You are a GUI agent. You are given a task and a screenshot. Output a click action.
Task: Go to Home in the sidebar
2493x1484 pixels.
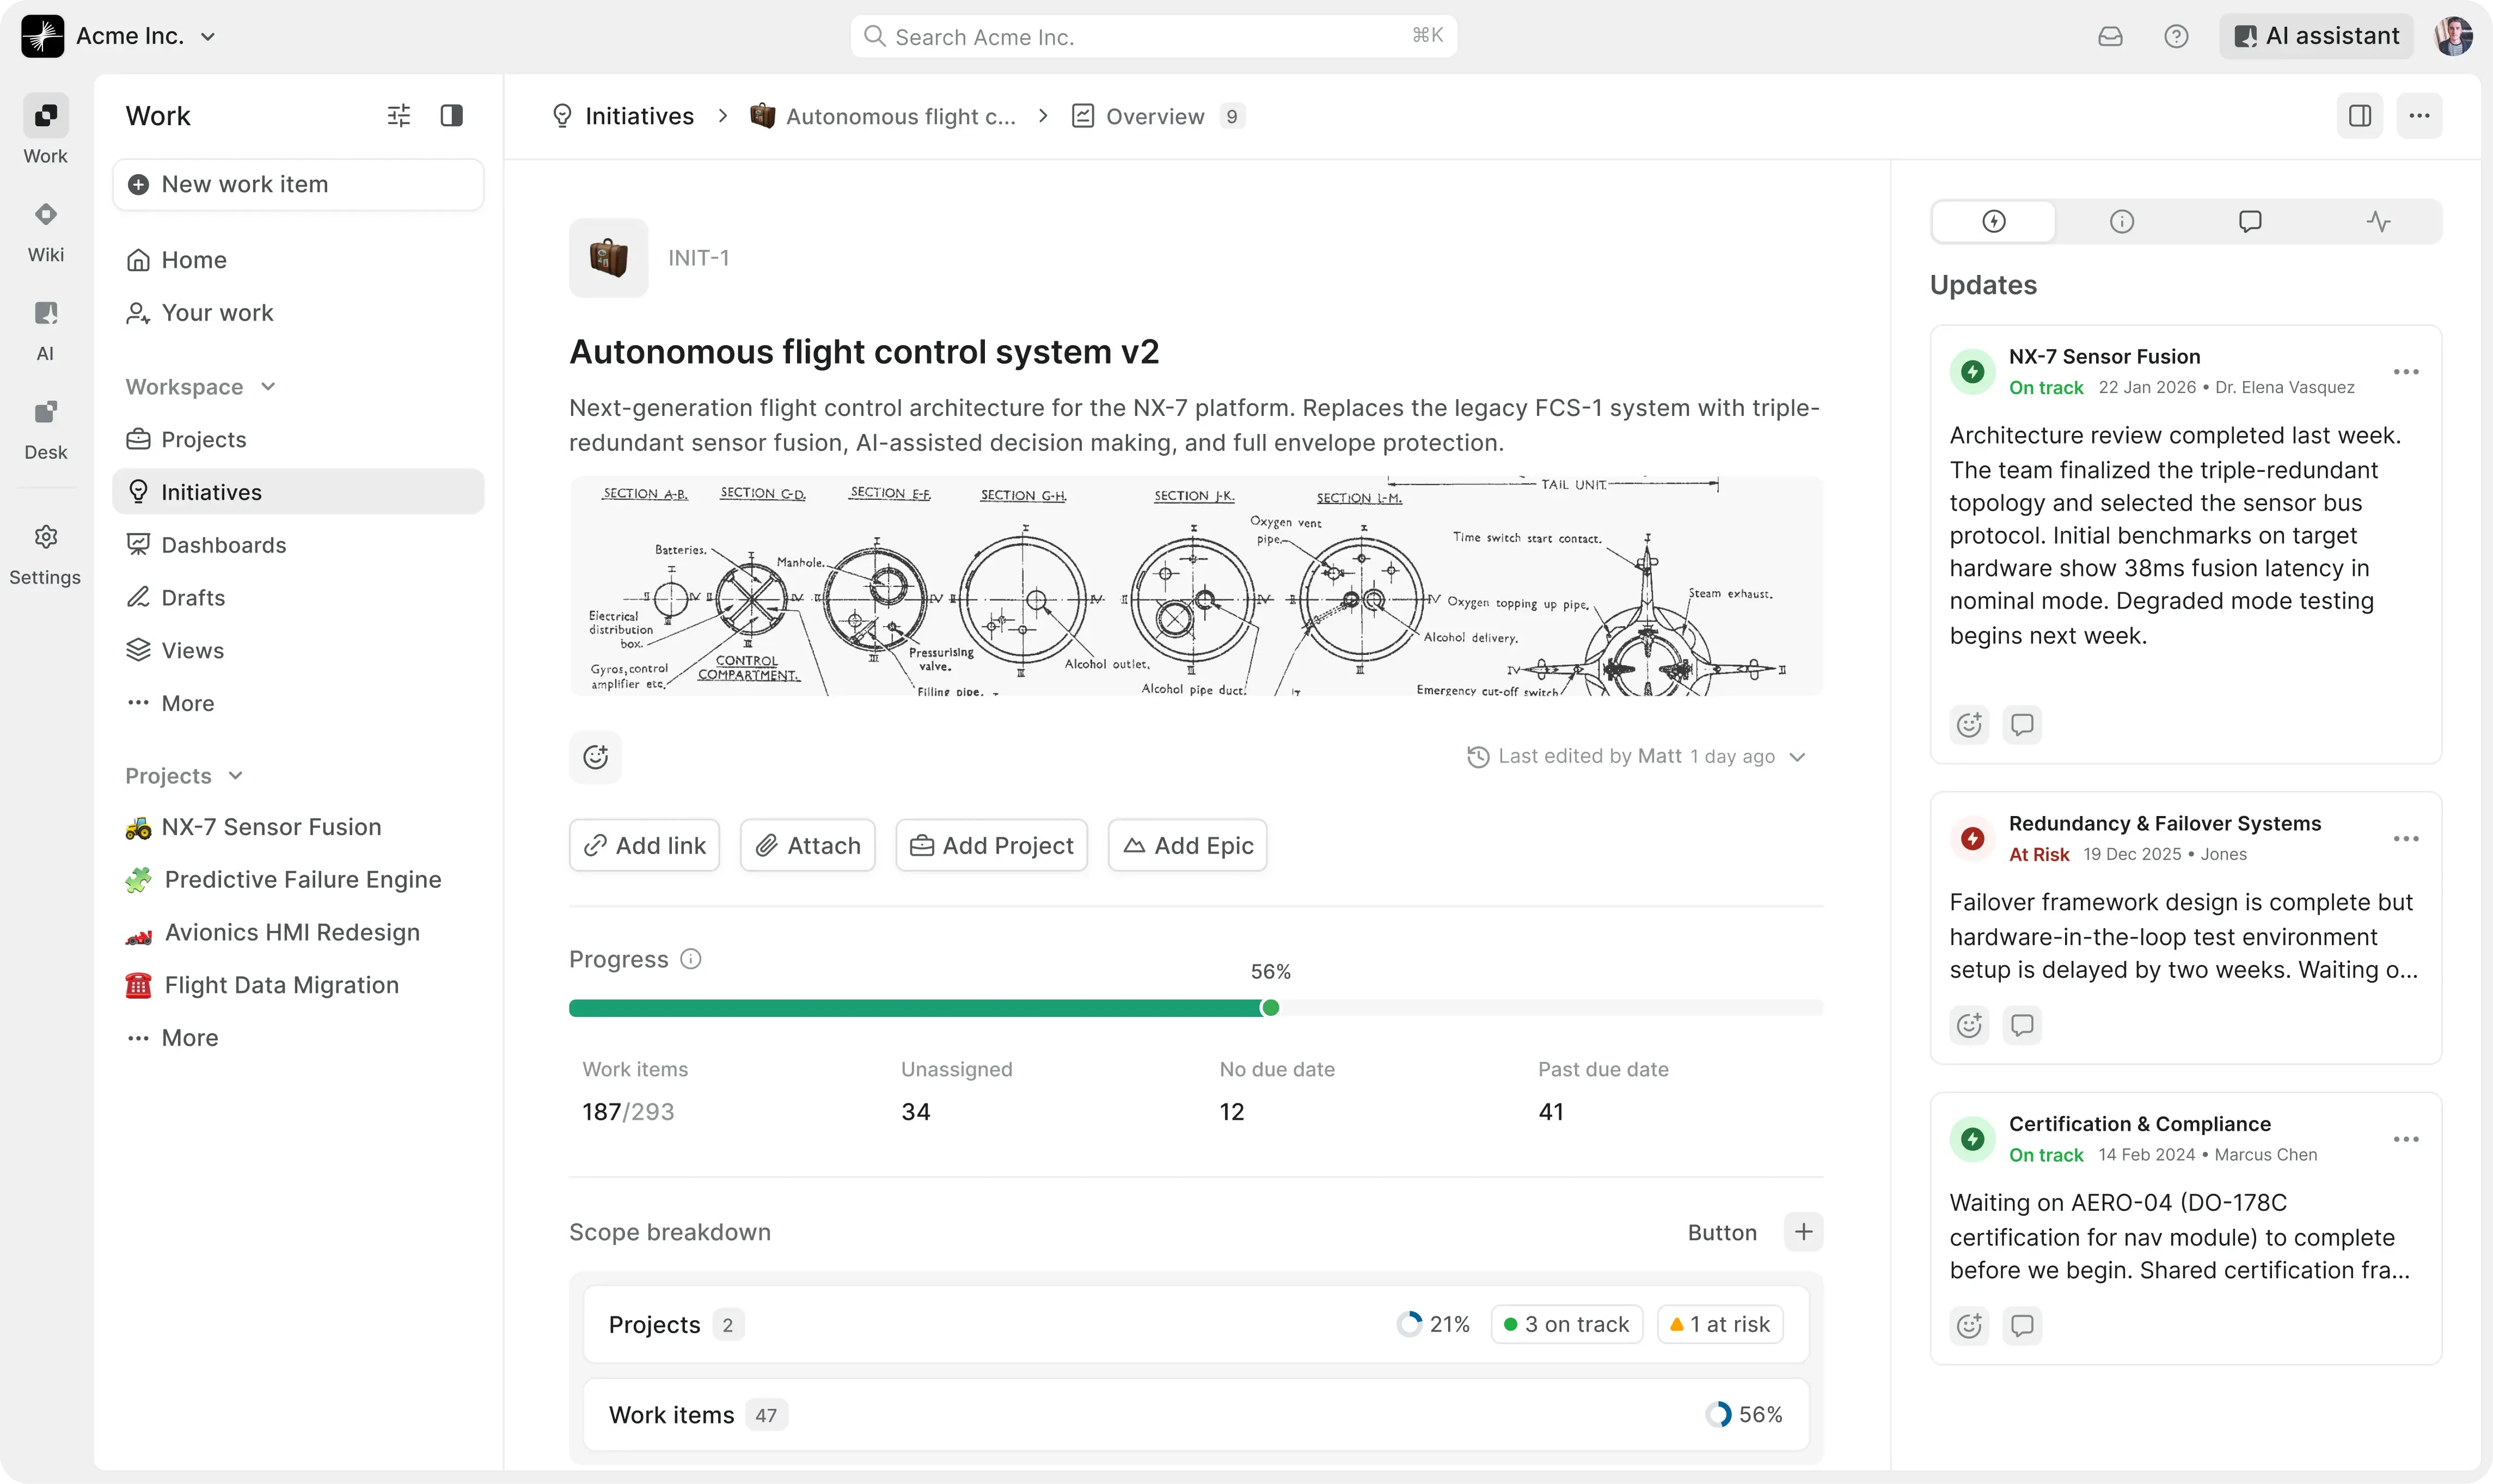[298, 260]
